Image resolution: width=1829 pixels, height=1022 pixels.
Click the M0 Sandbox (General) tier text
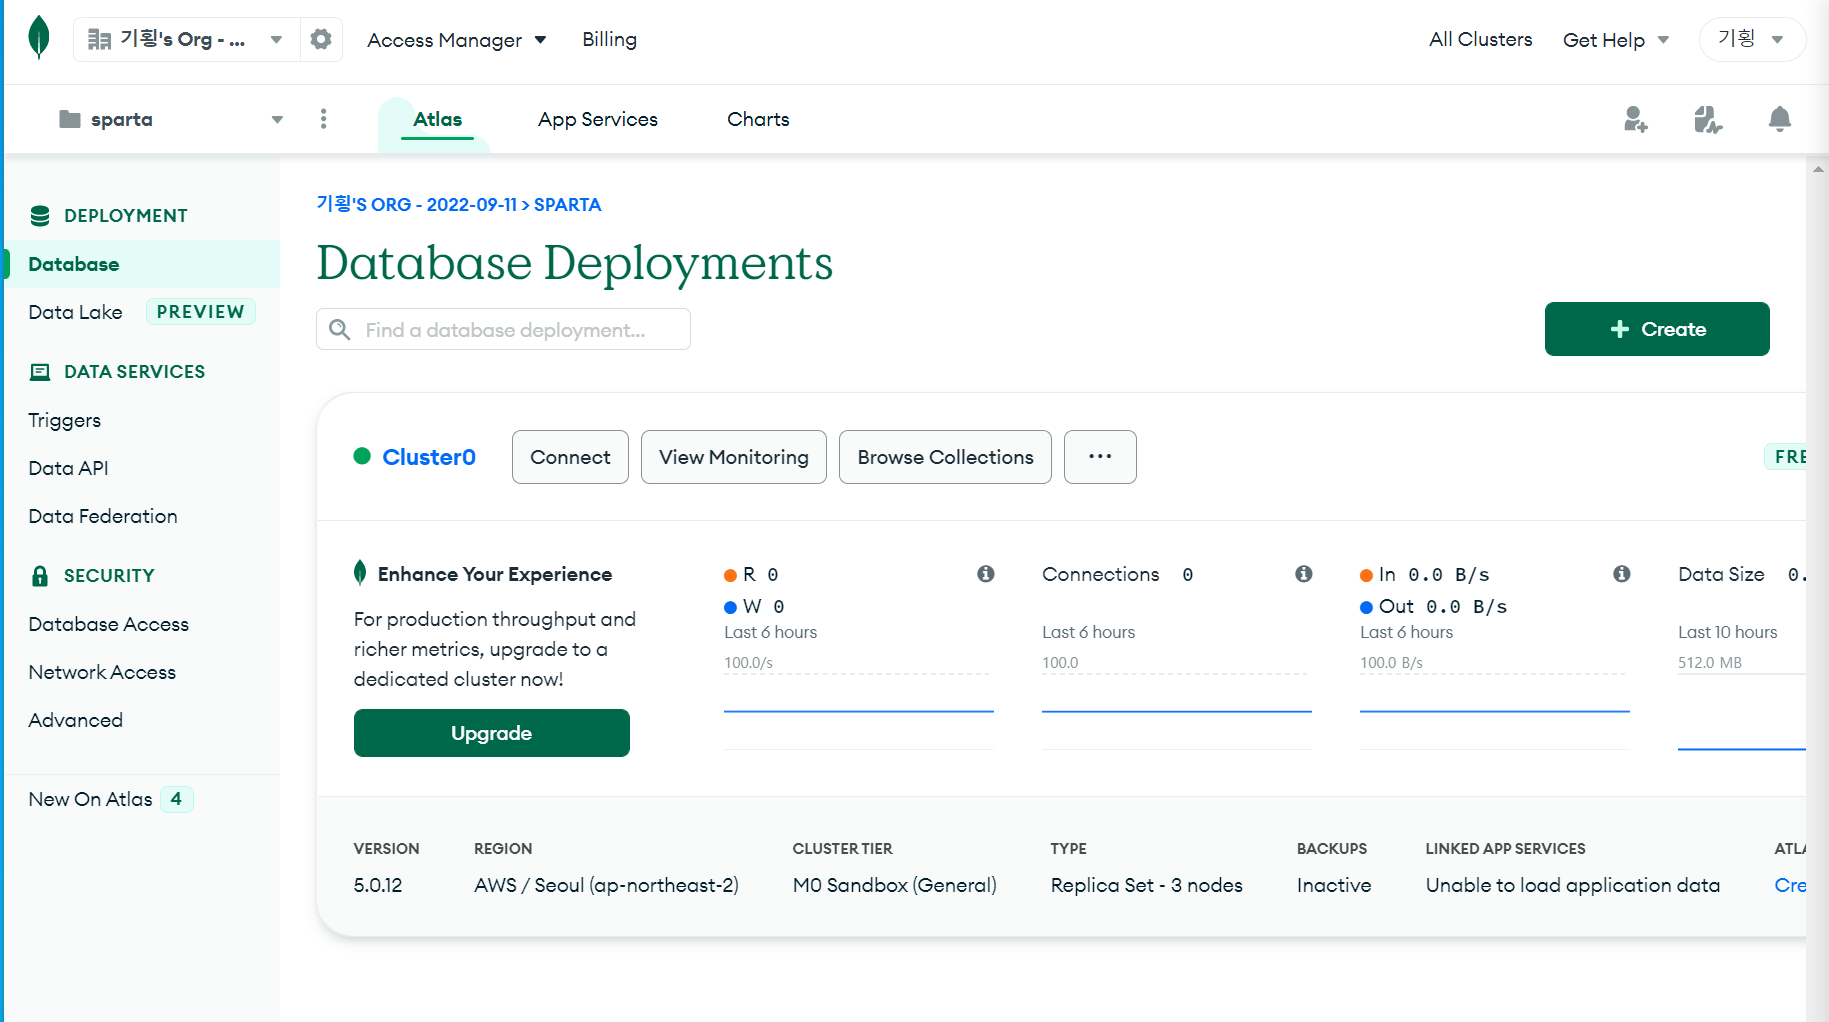click(x=895, y=885)
